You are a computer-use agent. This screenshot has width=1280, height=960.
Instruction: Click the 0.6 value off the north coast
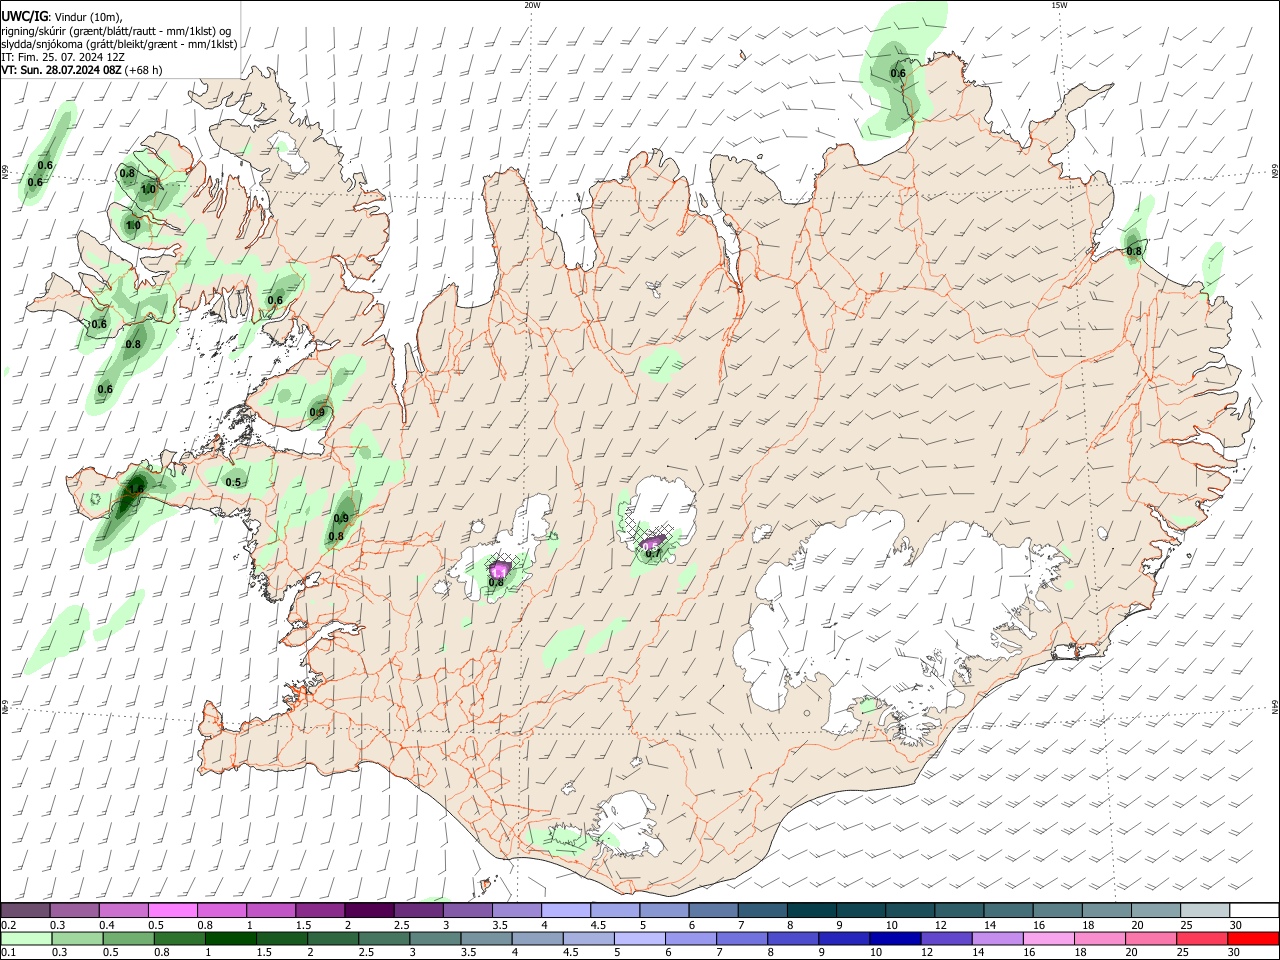pyautogui.click(x=898, y=73)
